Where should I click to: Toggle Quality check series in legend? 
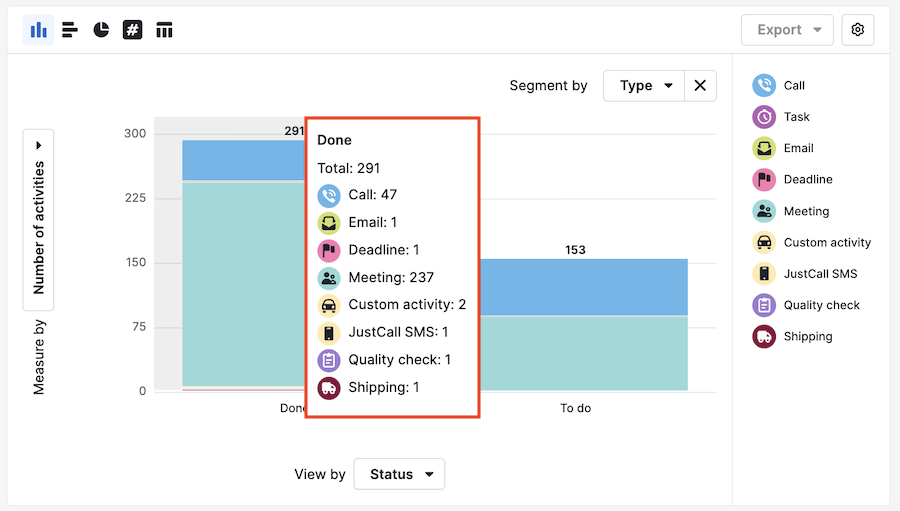(821, 305)
